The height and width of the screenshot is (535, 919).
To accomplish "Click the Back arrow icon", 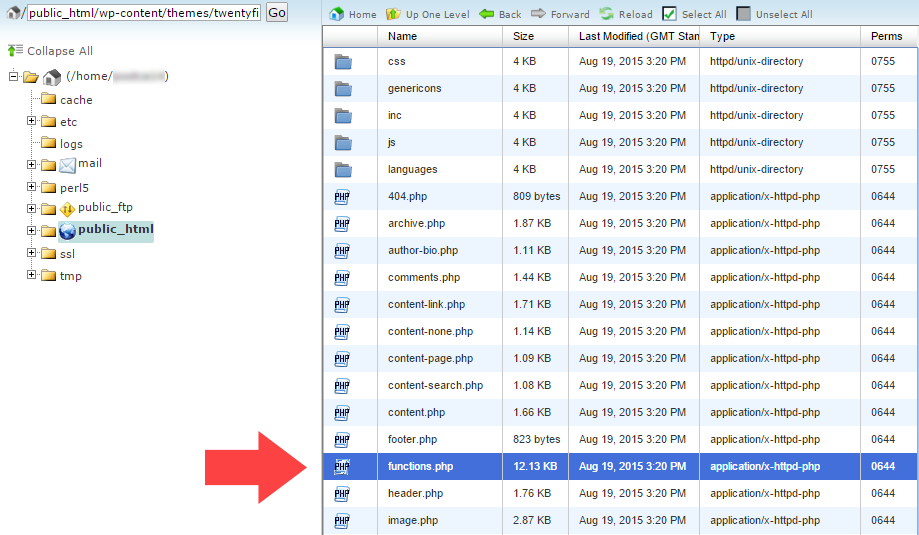I will 487,14.
